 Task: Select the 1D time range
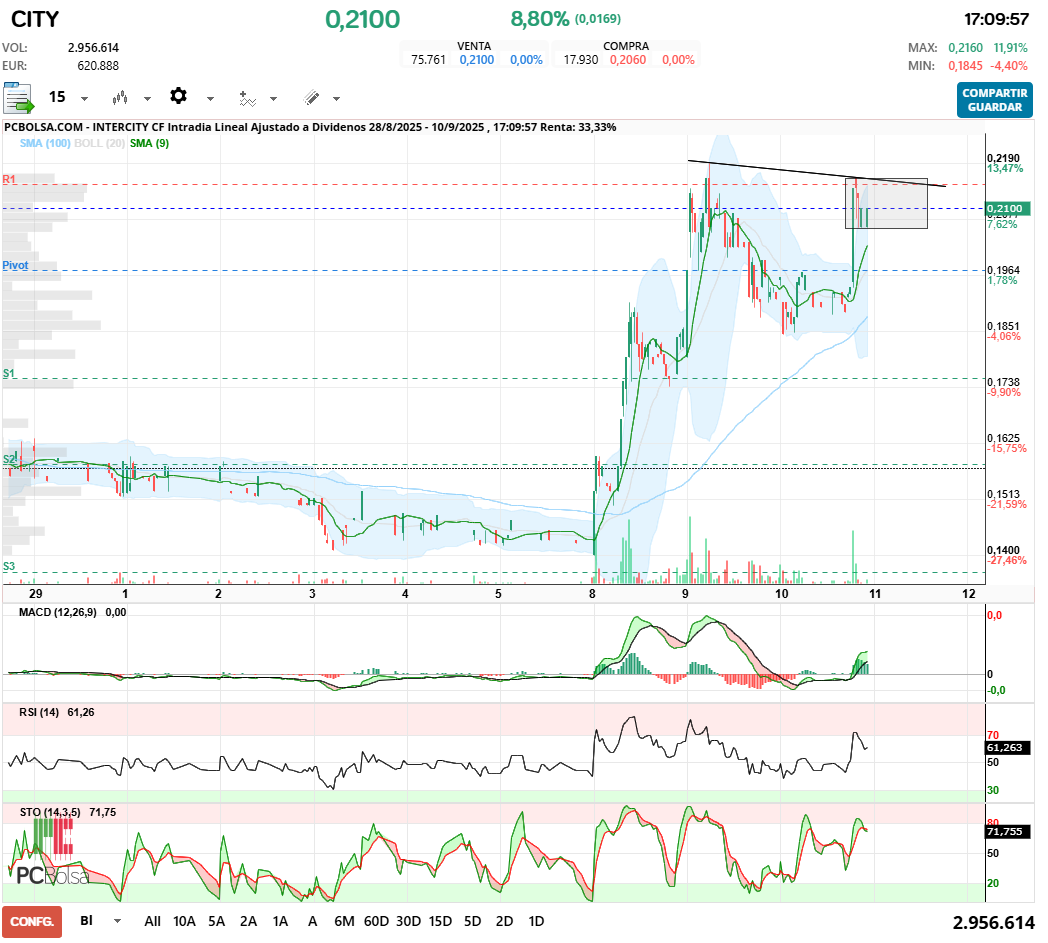click(536, 922)
